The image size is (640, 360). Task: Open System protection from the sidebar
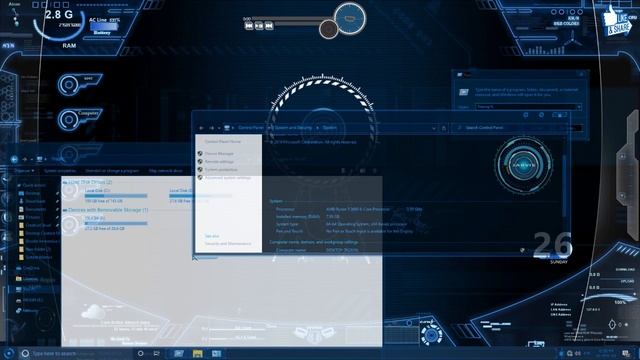click(221, 169)
